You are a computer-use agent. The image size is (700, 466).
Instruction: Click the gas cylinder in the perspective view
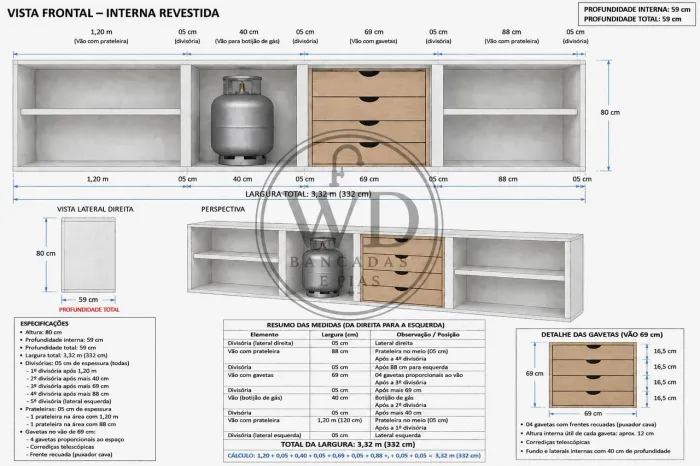point(320,267)
